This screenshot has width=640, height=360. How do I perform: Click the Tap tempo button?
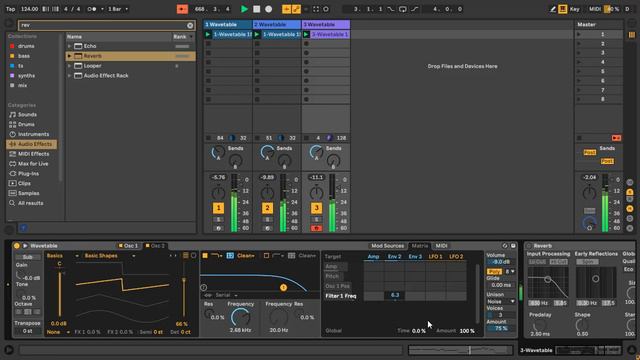click(x=11, y=9)
